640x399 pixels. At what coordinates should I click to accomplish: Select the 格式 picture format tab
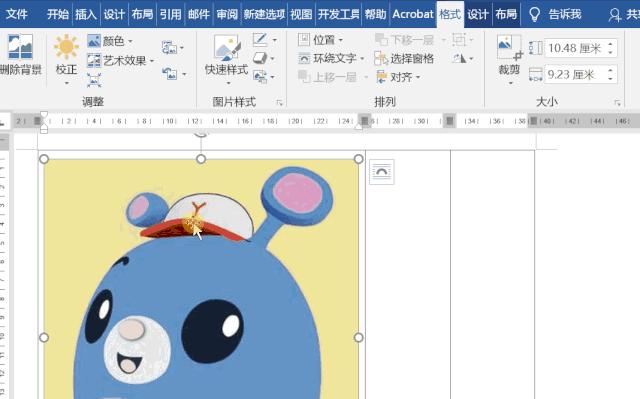pyautogui.click(x=450, y=14)
